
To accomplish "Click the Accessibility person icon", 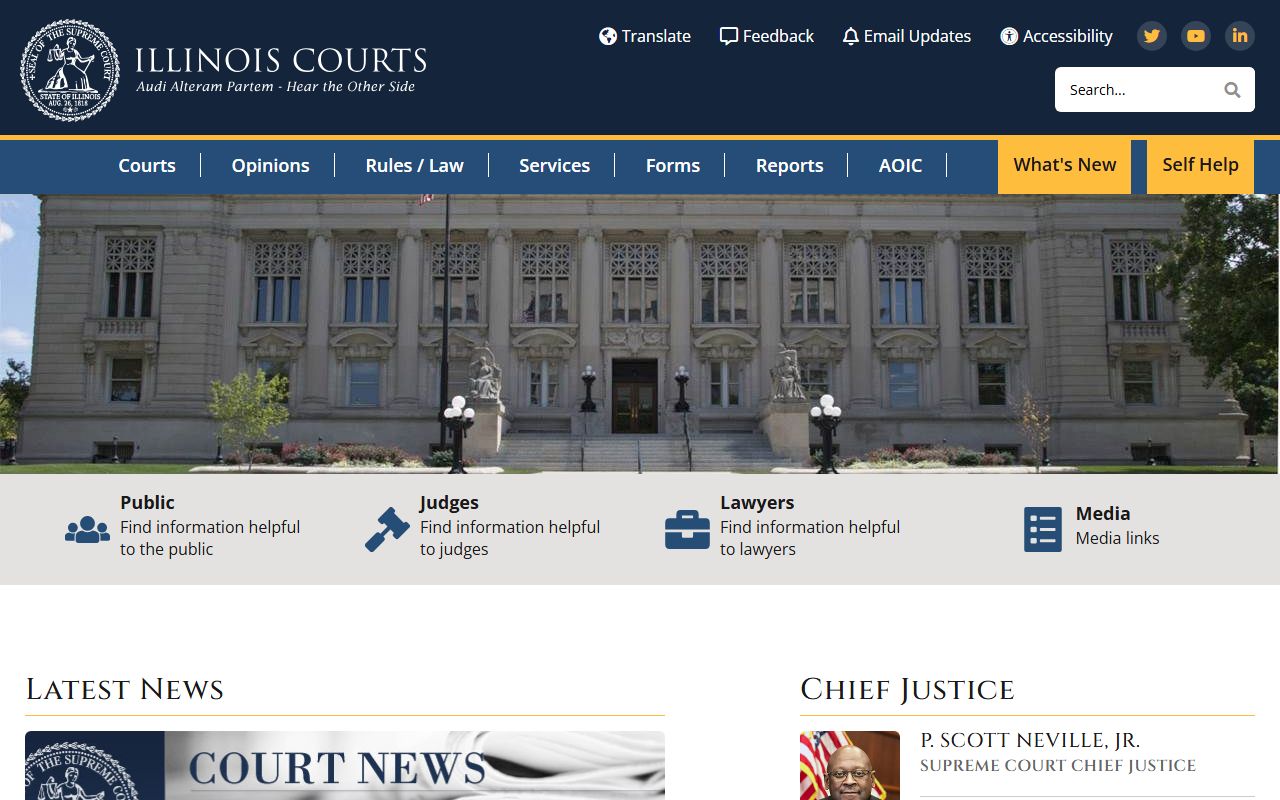I will click(1009, 36).
